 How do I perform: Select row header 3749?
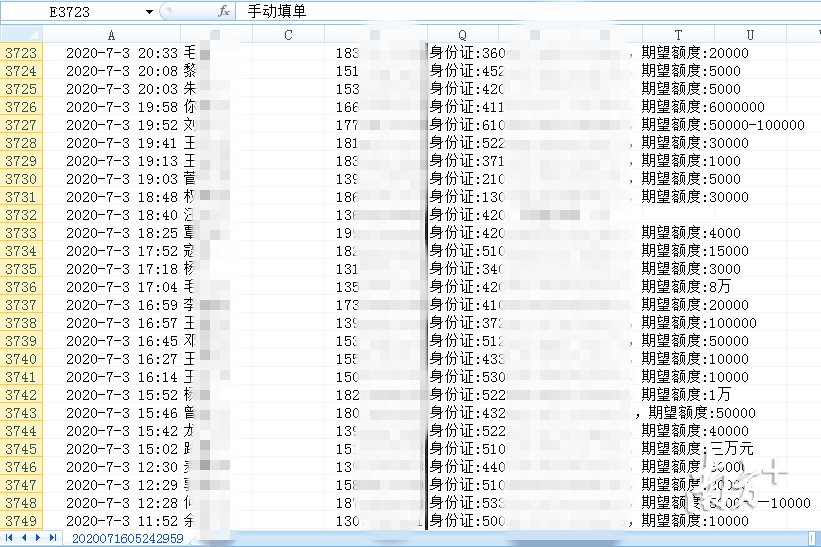21,521
